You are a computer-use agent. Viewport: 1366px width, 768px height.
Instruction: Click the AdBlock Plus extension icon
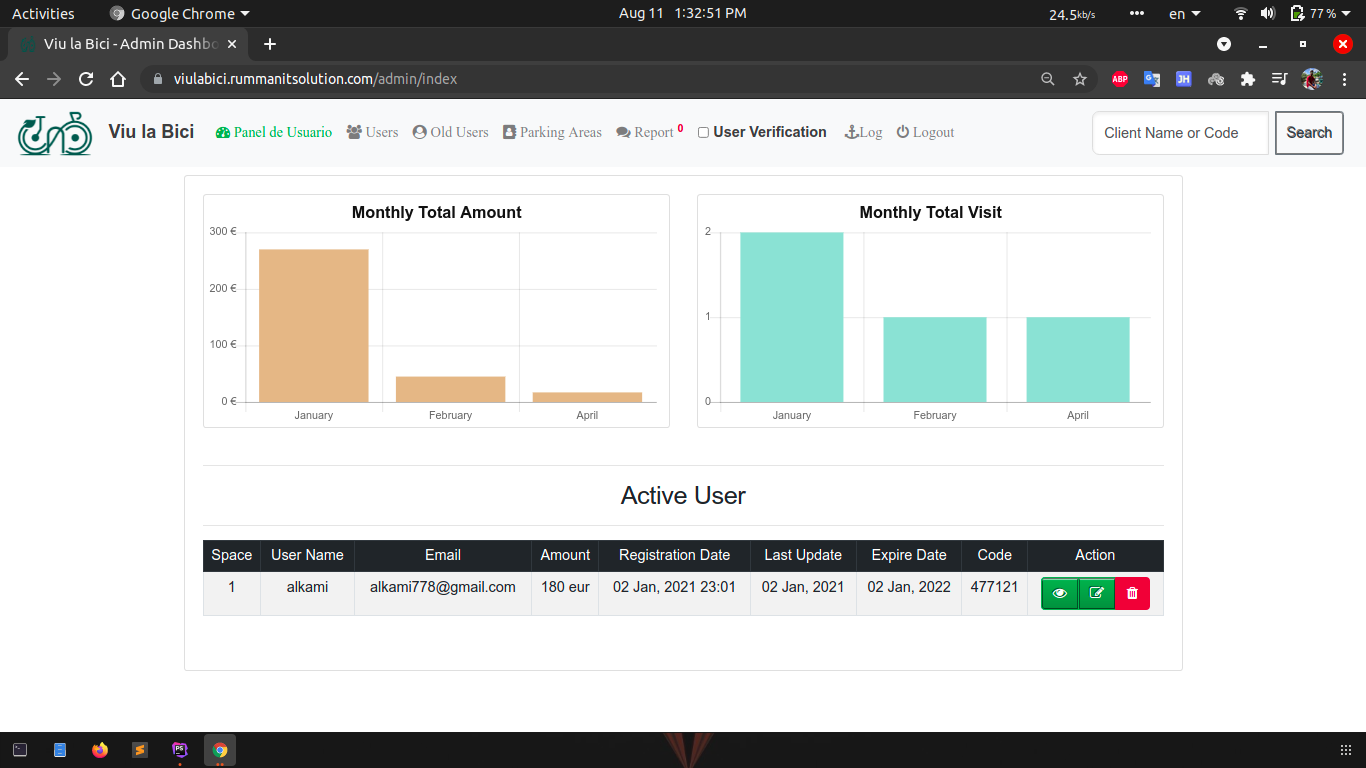[1120, 79]
